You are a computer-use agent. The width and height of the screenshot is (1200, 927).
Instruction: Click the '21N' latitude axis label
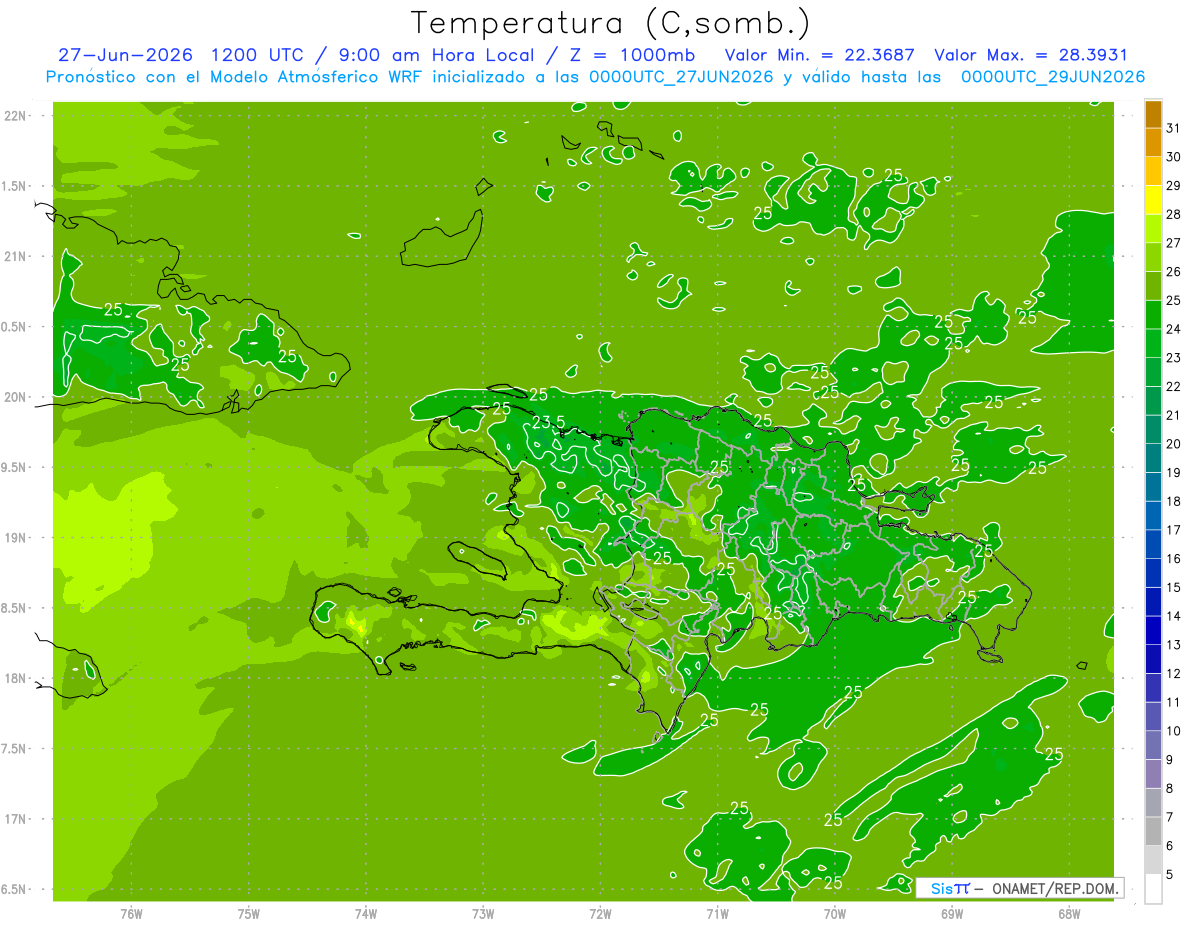[x=14, y=257]
